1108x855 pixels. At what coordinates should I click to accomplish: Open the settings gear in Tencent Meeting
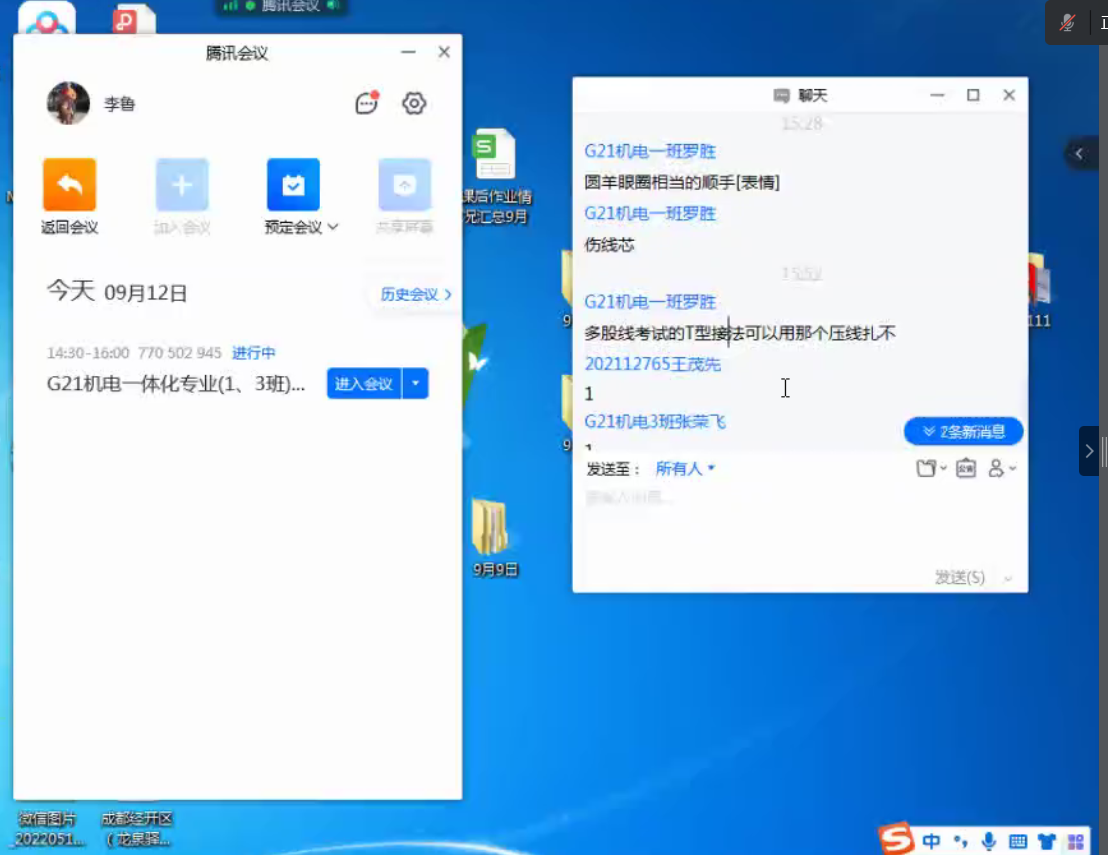point(414,103)
